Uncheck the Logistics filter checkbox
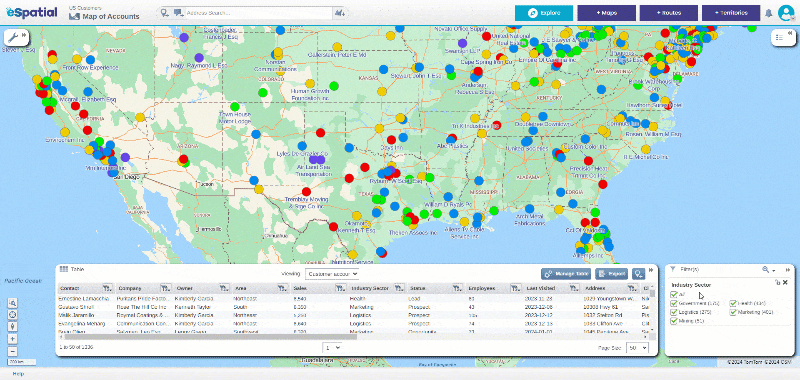The width and height of the screenshot is (800, 380). (x=674, y=312)
